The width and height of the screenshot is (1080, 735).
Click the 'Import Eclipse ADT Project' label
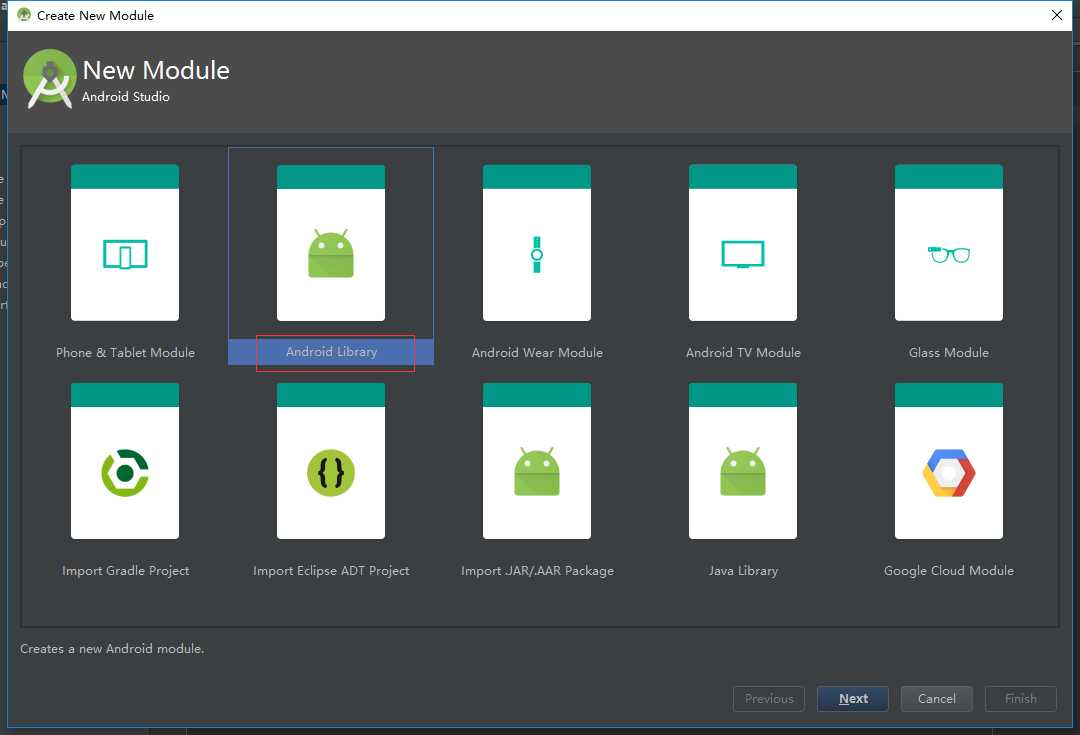331,571
